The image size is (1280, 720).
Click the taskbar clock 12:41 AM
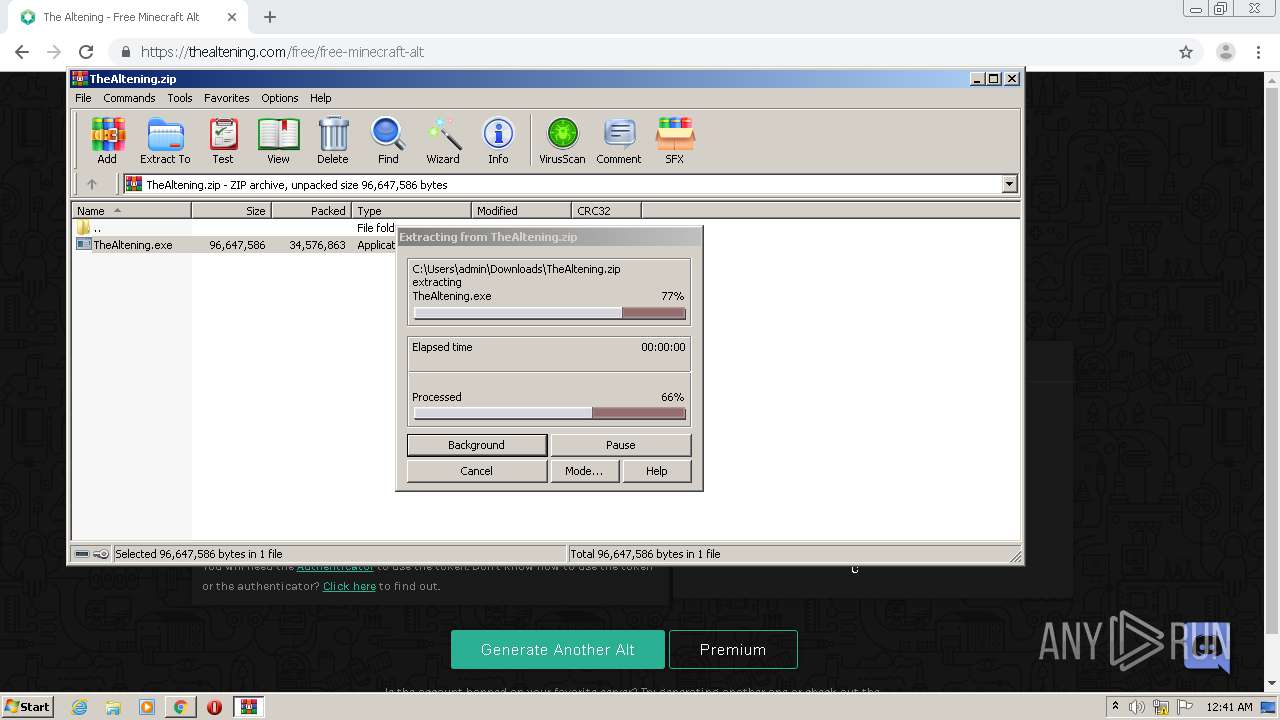pos(1229,707)
